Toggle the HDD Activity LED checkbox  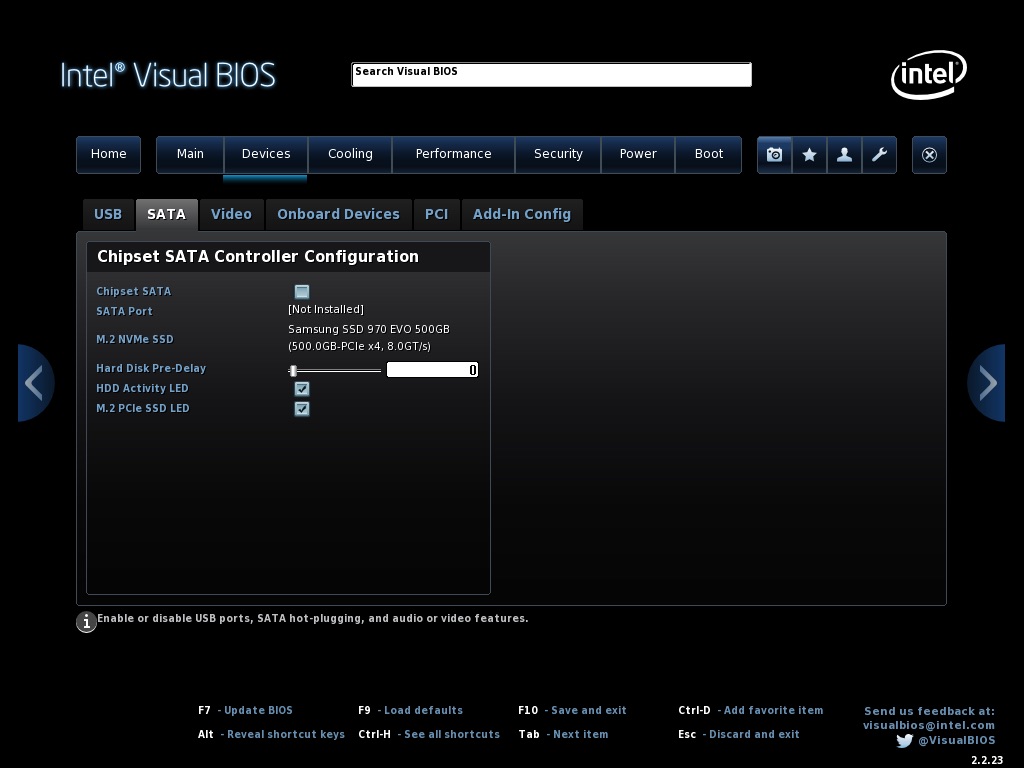(302, 389)
